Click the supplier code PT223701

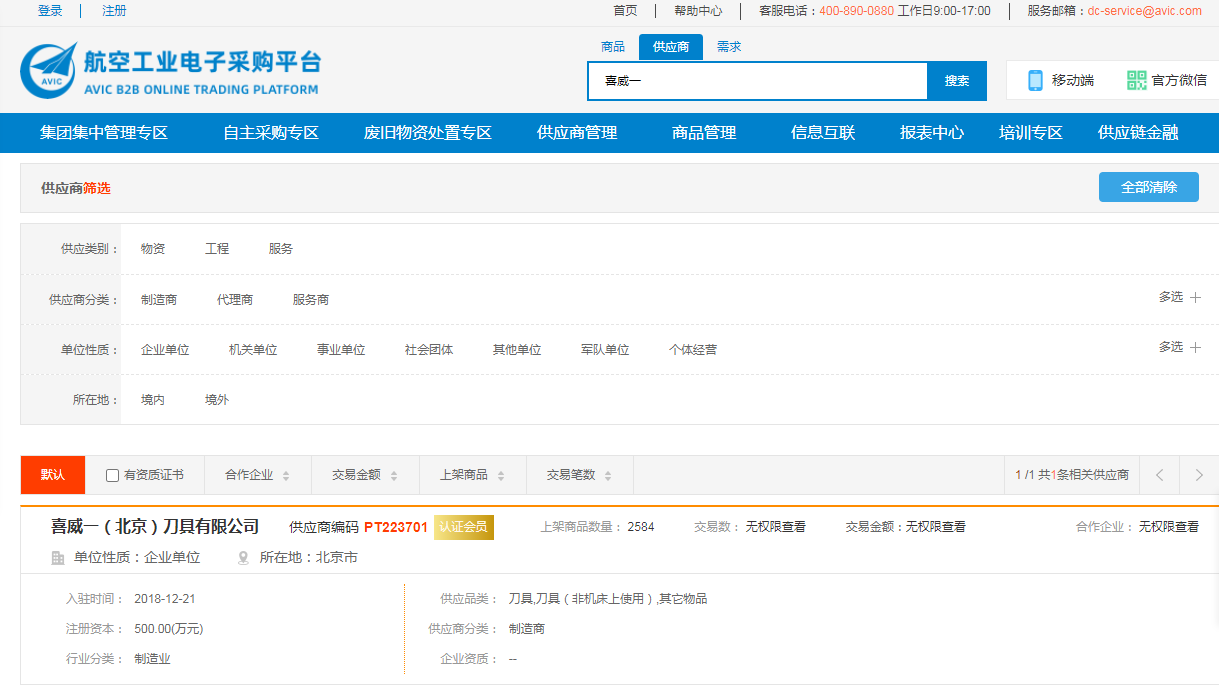[396, 527]
